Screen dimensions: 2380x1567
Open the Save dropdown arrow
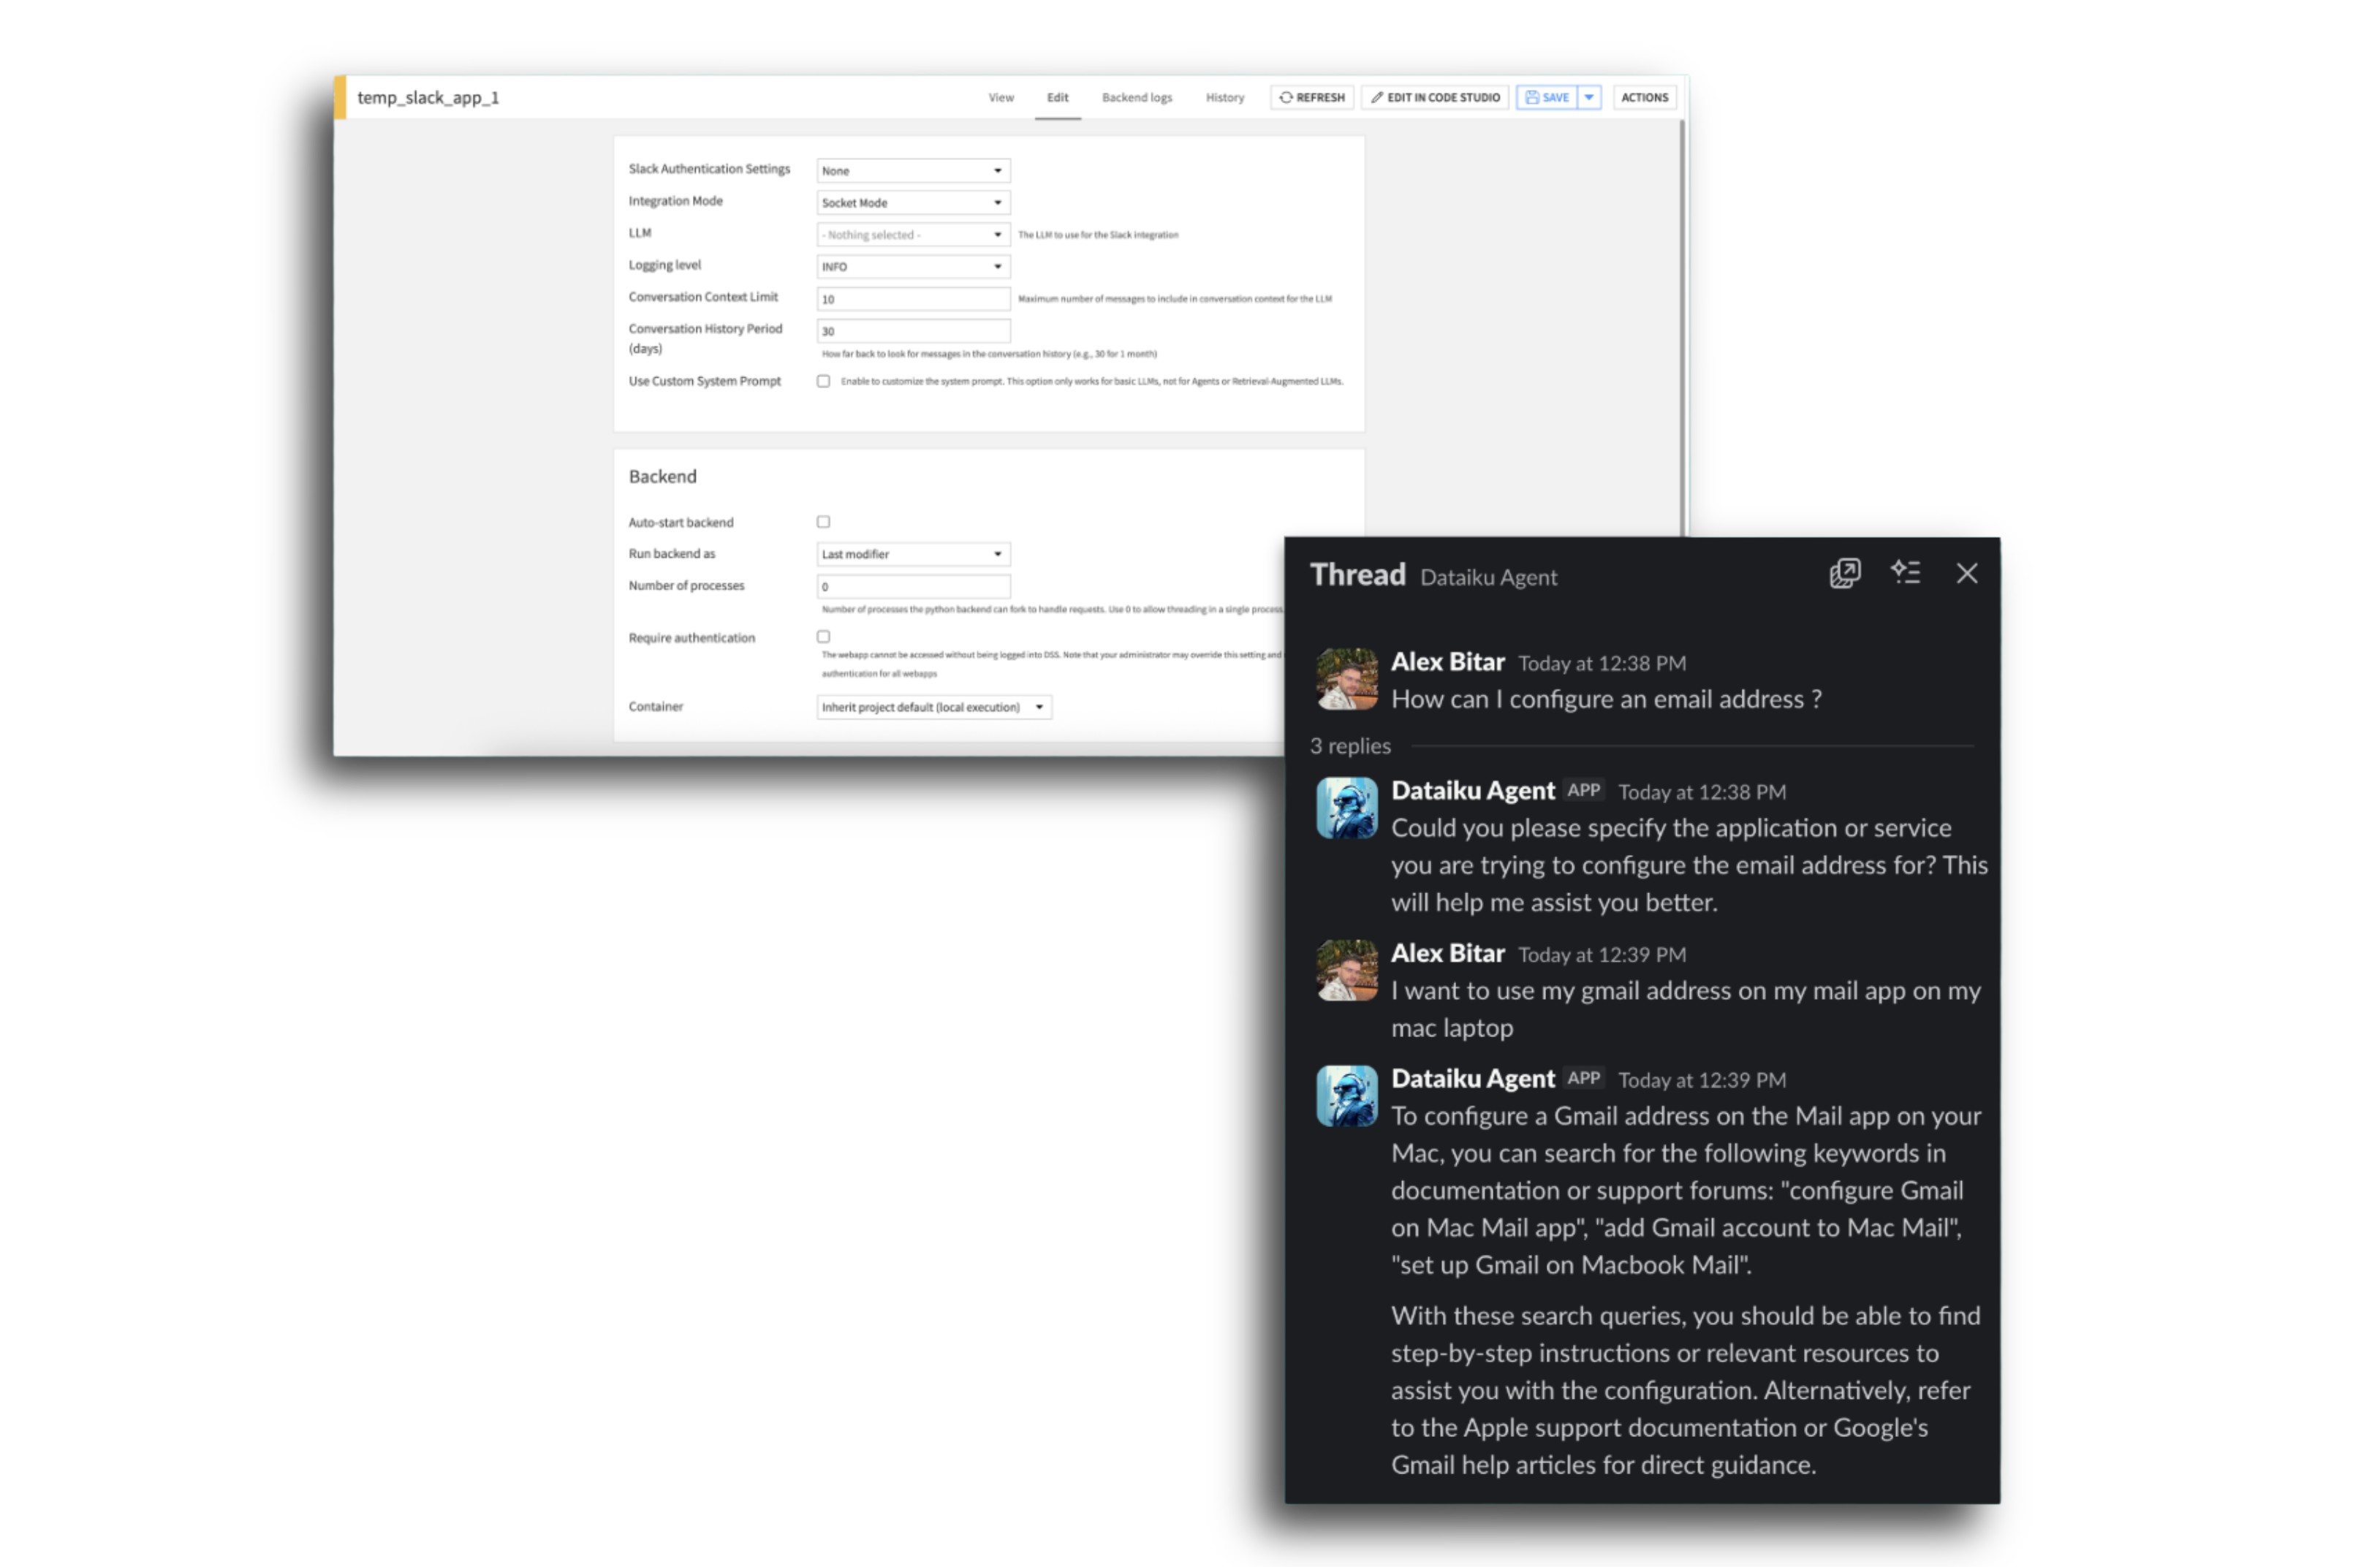[x=1589, y=97]
